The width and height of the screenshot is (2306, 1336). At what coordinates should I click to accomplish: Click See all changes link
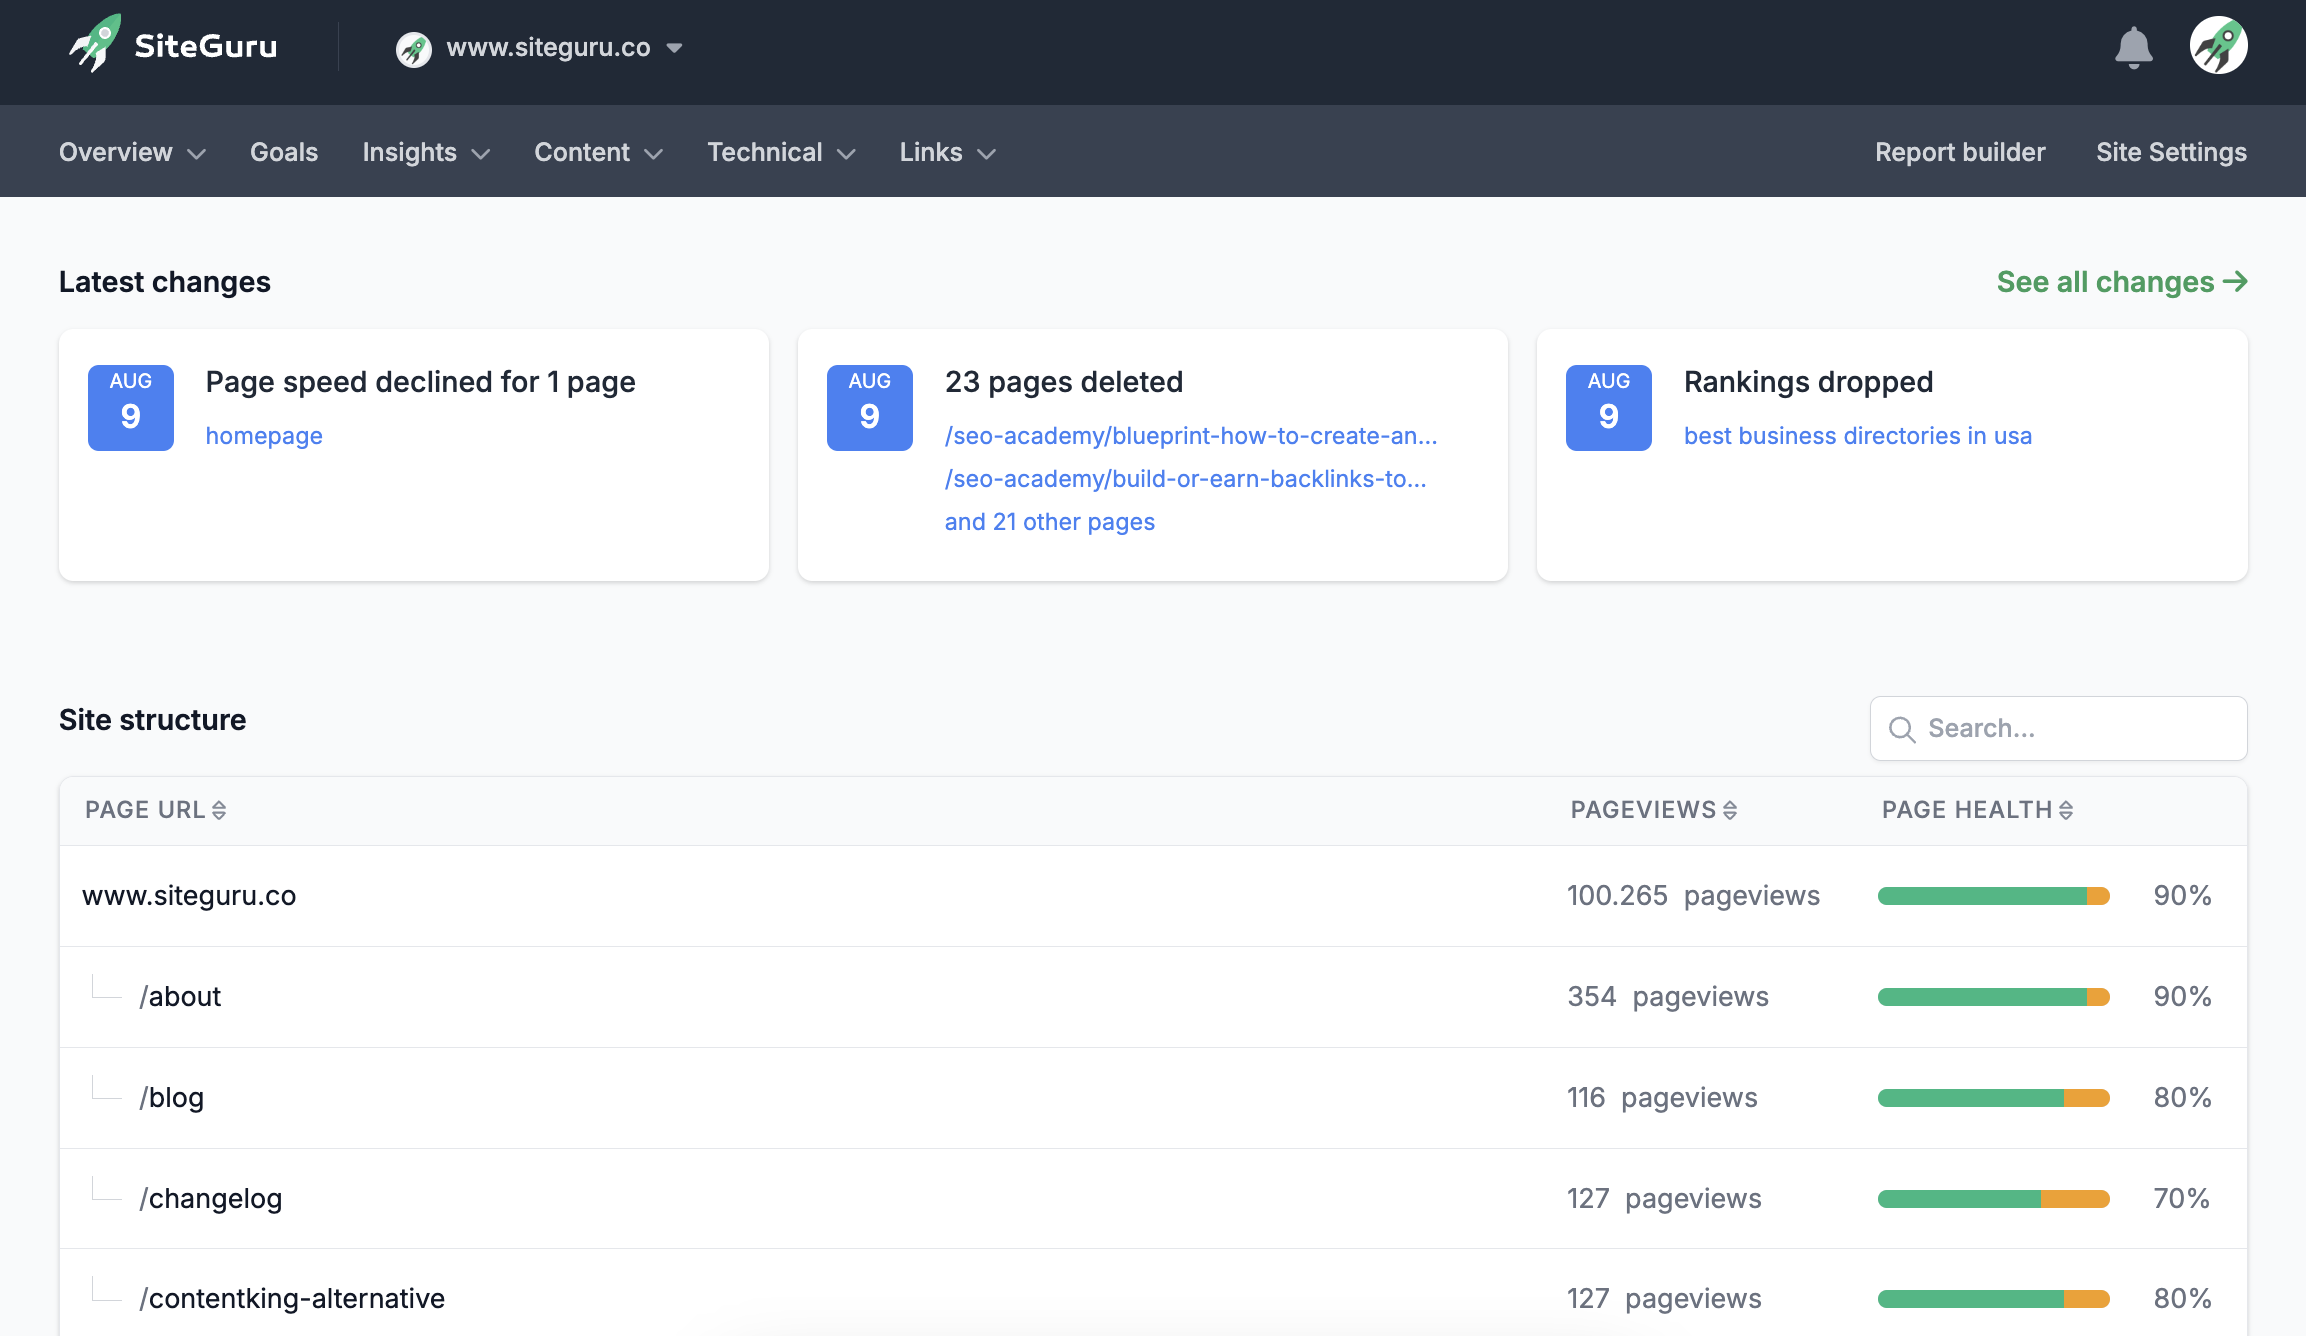[2122, 282]
